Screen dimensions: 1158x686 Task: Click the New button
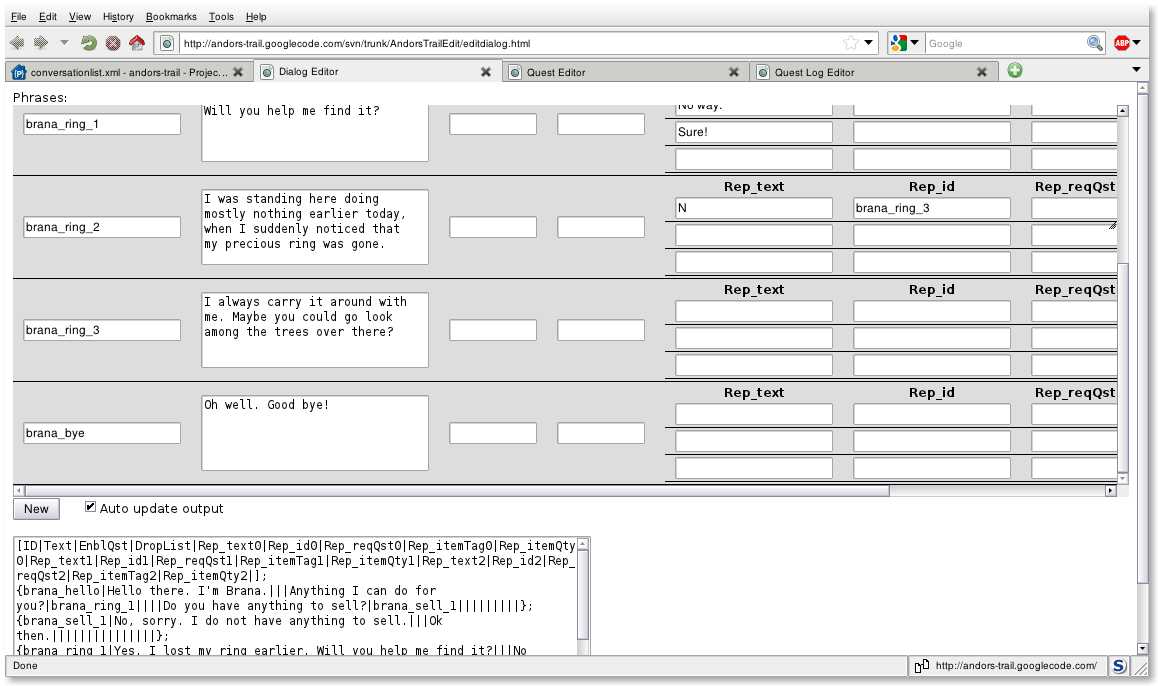coord(36,509)
